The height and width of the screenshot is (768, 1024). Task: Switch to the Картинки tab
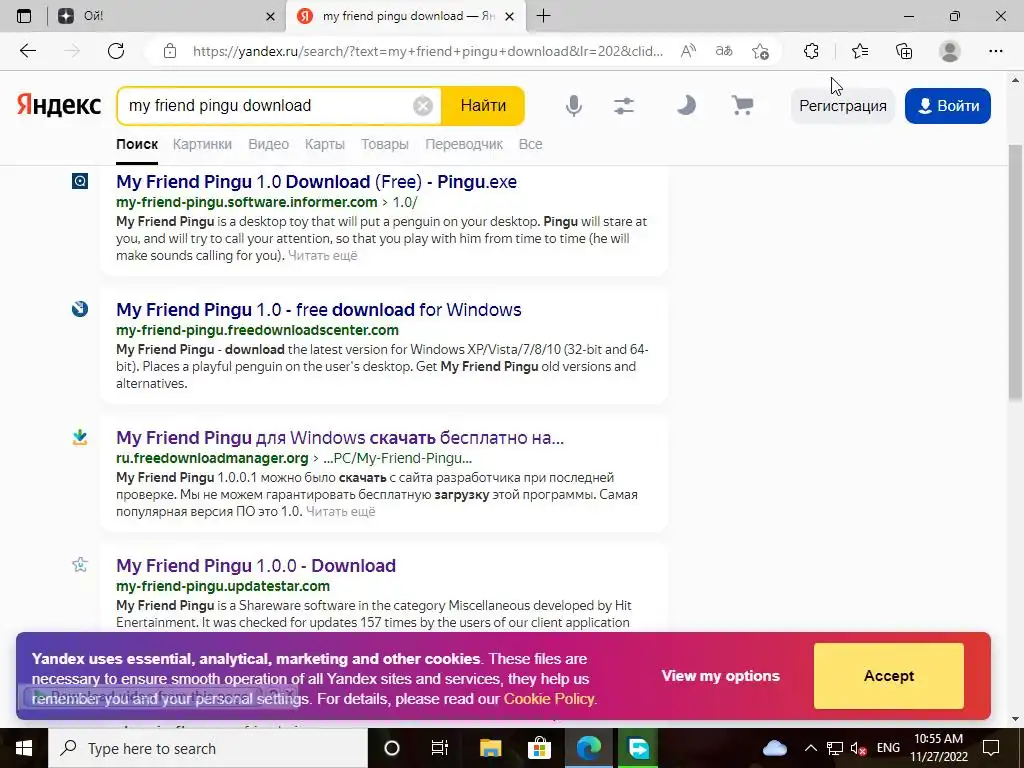click(x=202, y=144)
